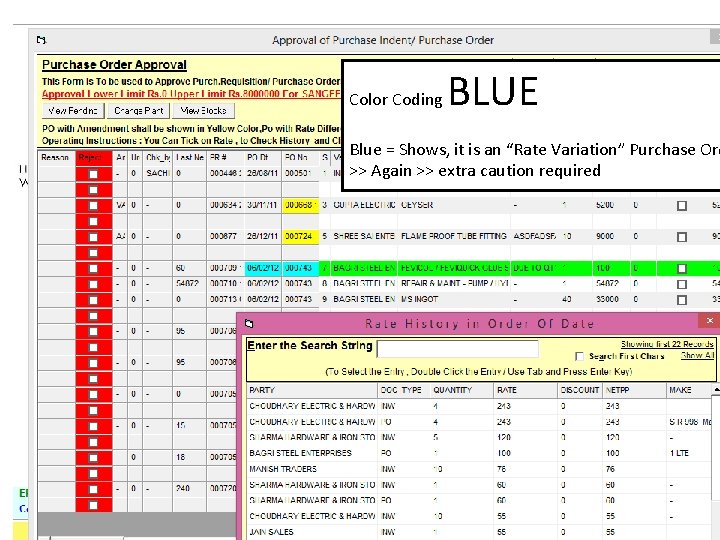This screenshot has width=720, height=540.
Task: Tick Reject checkbox for PR 000634 row
Action: click(x=93, y=205)
